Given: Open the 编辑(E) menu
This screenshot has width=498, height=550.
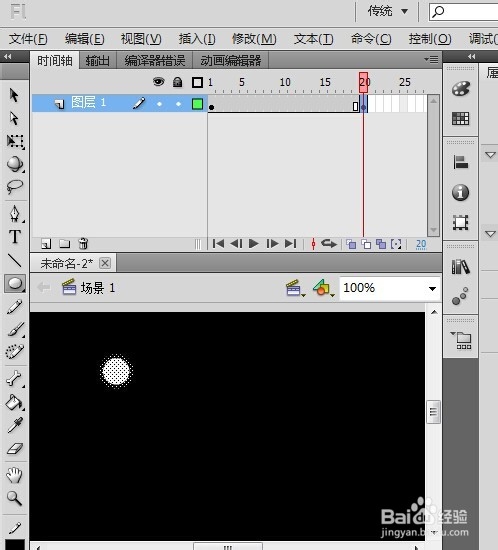Looking at the screenshot, I should pyautogui.click(x=85, y=39).
